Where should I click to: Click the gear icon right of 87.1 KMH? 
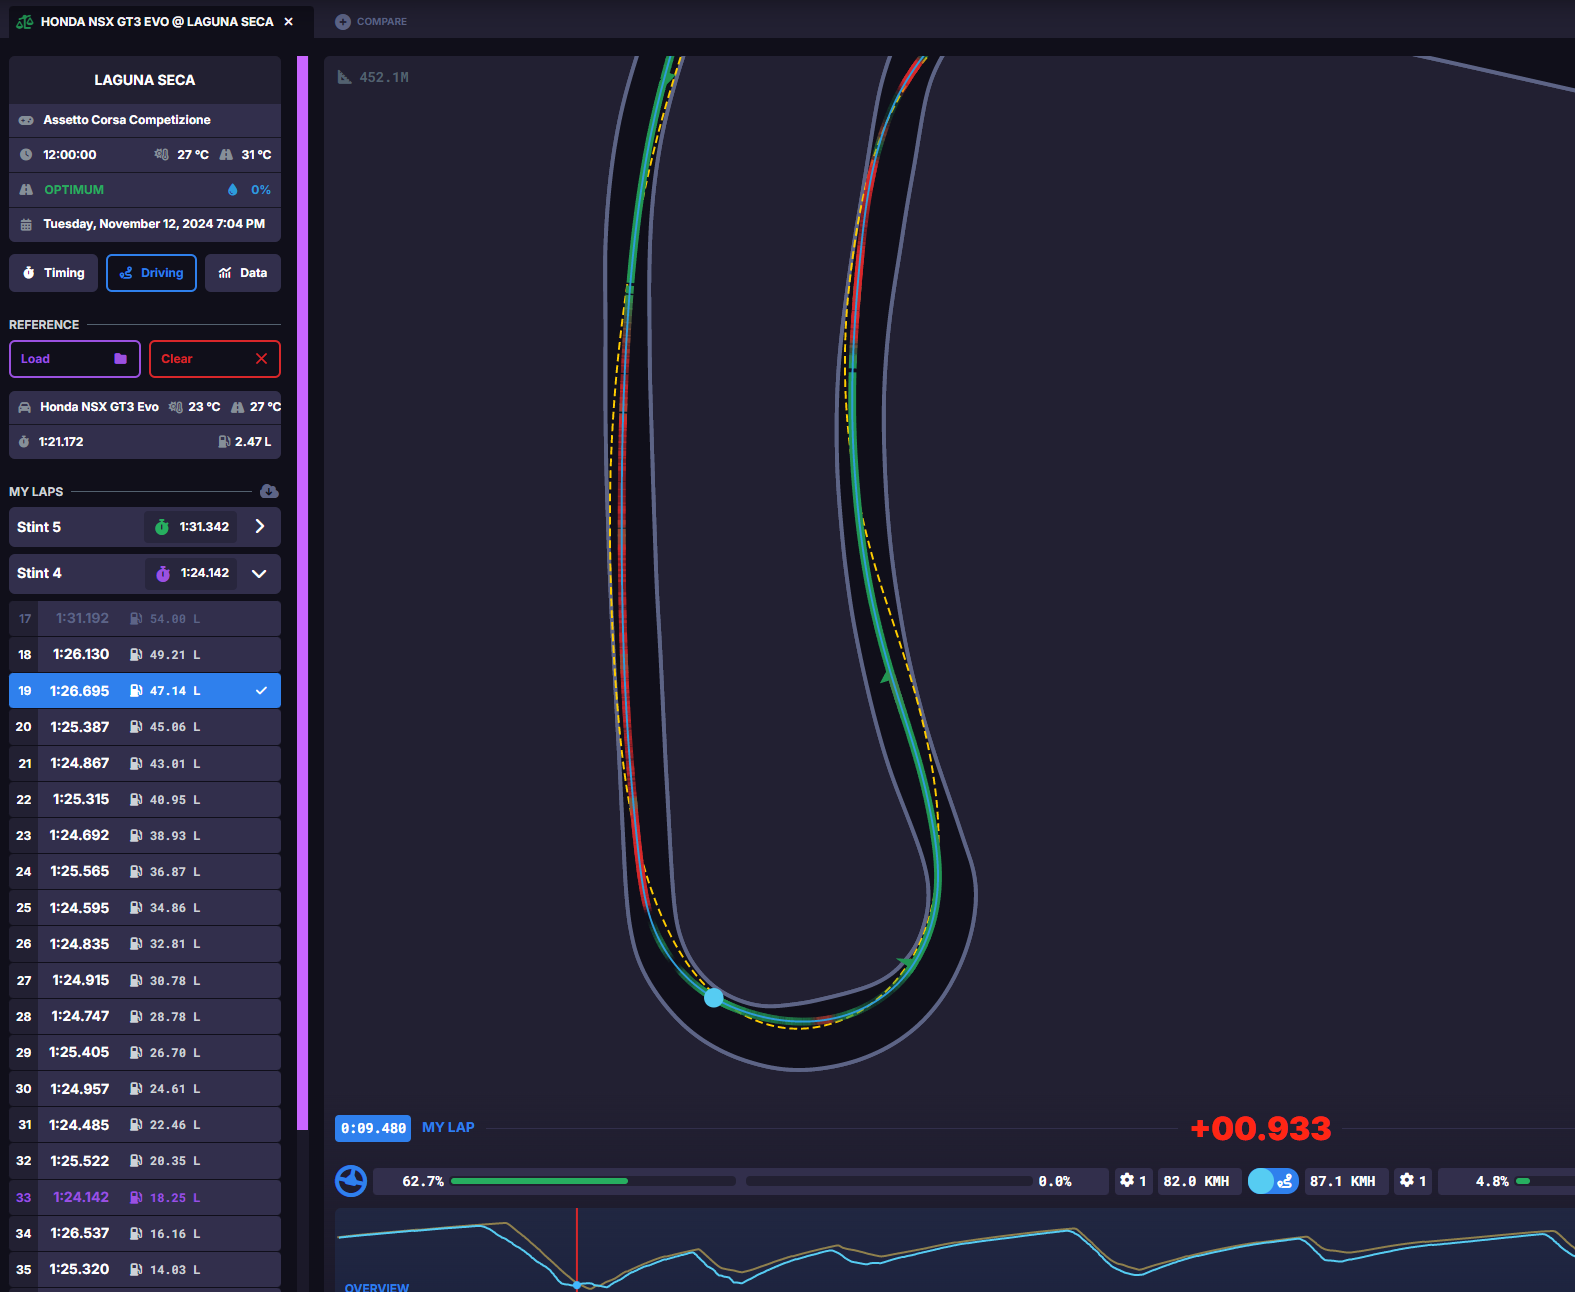click(x=1407, y=1181)
